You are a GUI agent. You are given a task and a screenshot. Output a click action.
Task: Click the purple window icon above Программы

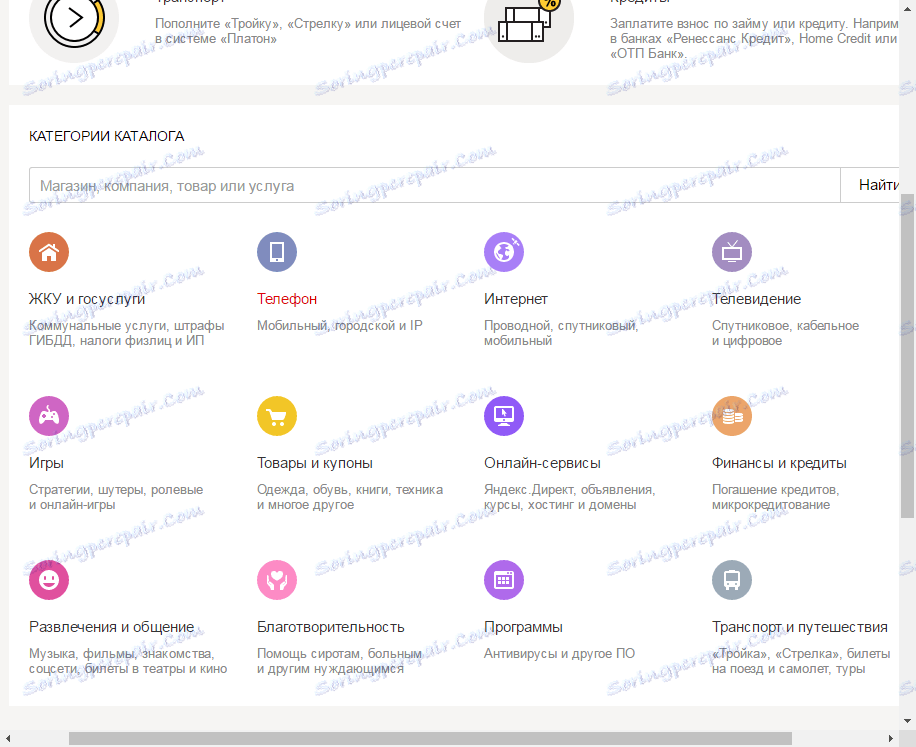click(504, 580)
